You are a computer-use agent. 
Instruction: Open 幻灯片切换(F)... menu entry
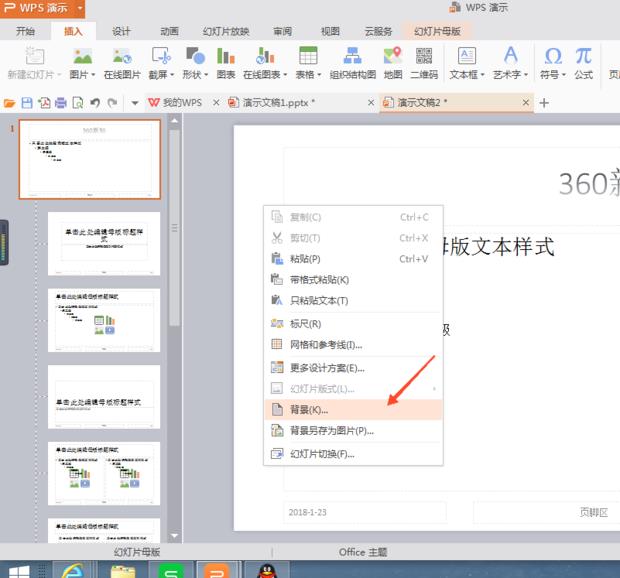click(353, 454)
